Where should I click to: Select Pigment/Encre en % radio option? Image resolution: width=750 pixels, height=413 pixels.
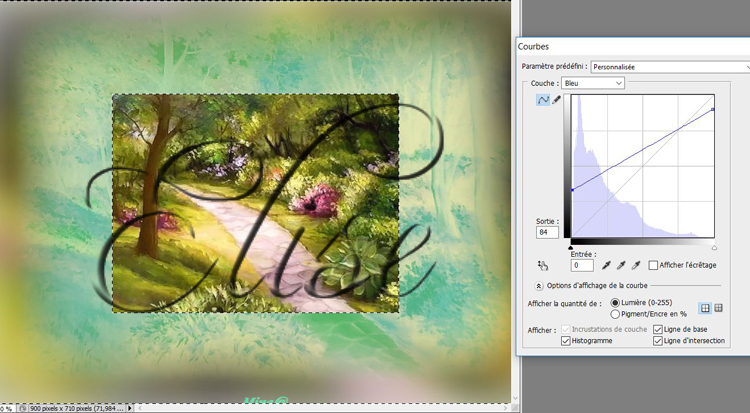[x=615, y=313]
